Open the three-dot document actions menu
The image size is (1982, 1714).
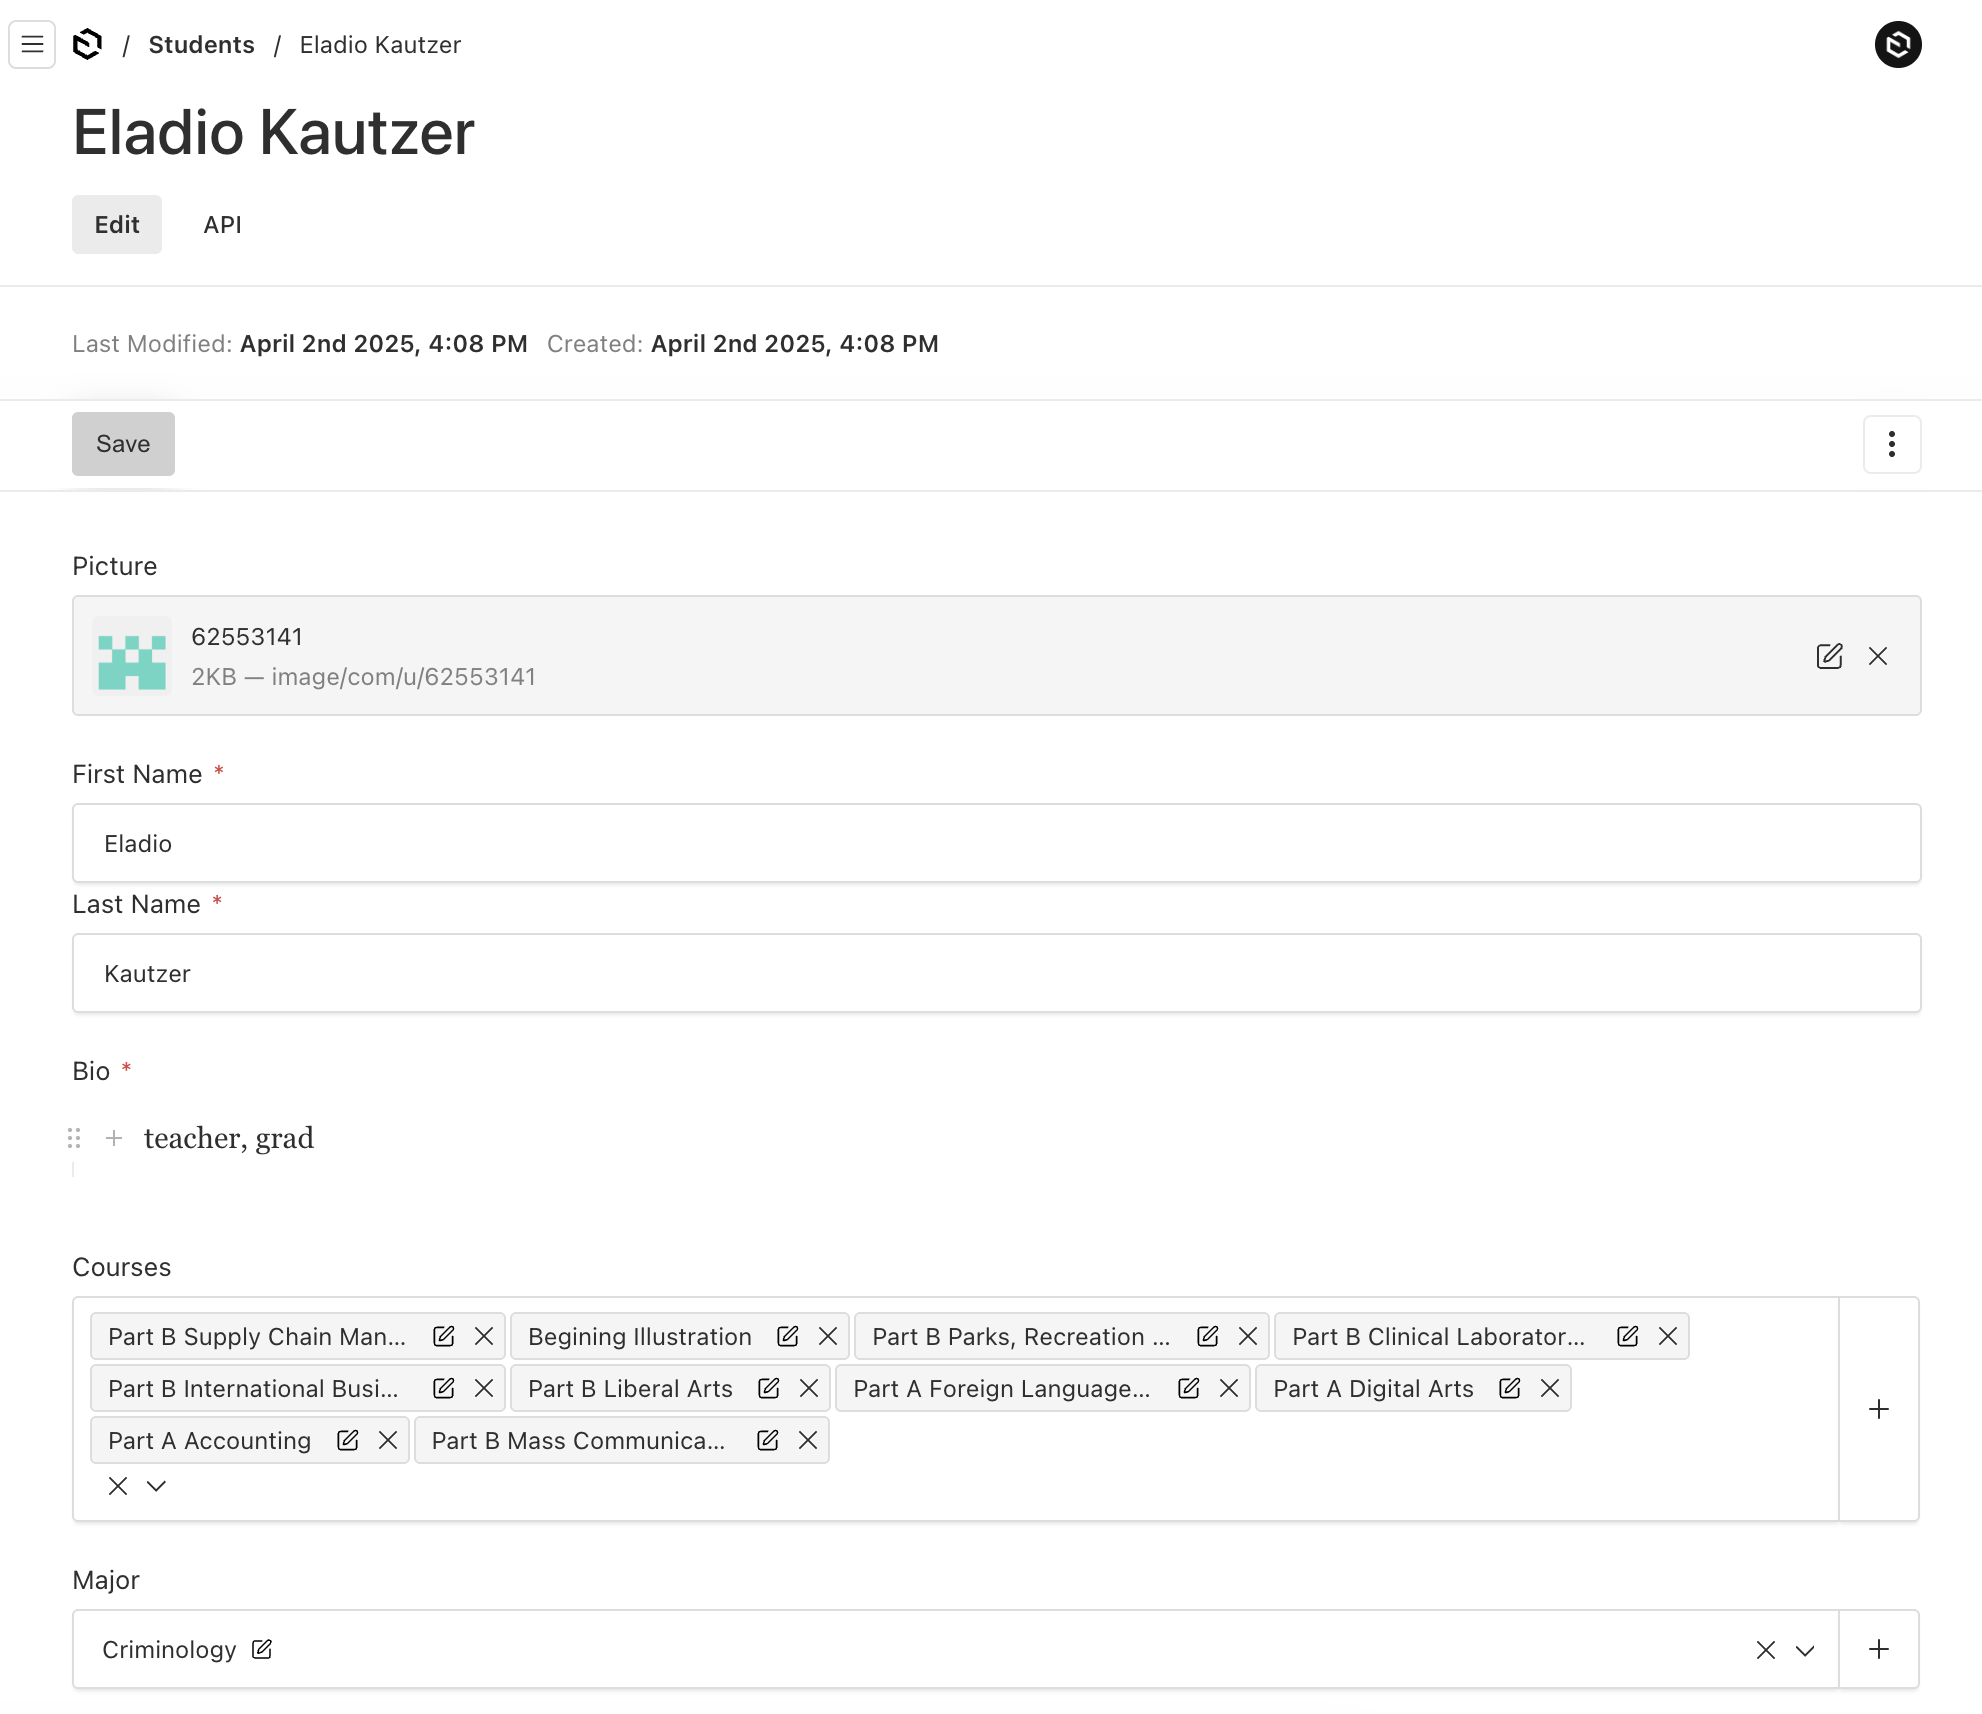(1891, 444)
